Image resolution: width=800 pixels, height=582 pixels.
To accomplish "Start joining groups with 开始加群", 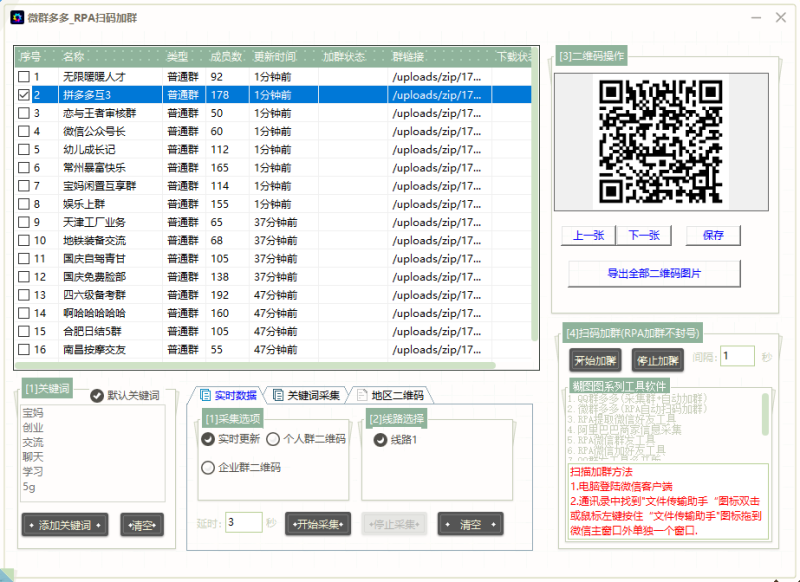I will (x=597, y=361).
